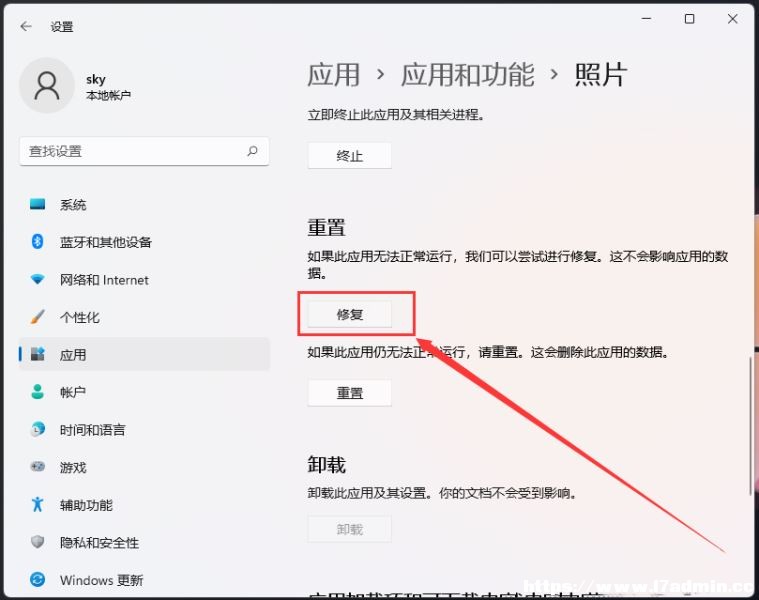Click the 重置 button
759x600 pixels.
(x=349, y=393)
